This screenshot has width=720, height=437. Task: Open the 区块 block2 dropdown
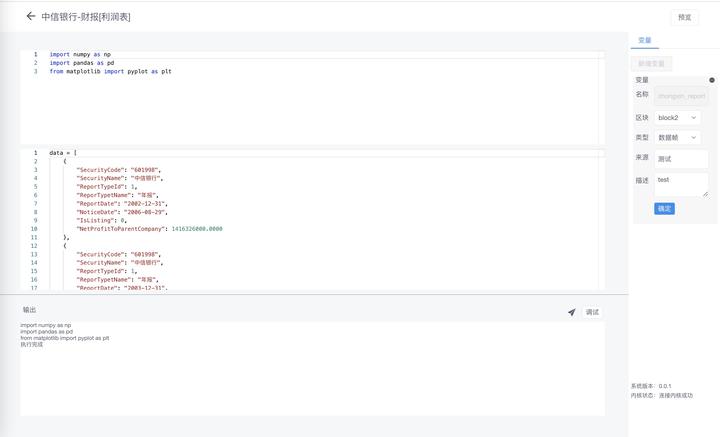679,118
